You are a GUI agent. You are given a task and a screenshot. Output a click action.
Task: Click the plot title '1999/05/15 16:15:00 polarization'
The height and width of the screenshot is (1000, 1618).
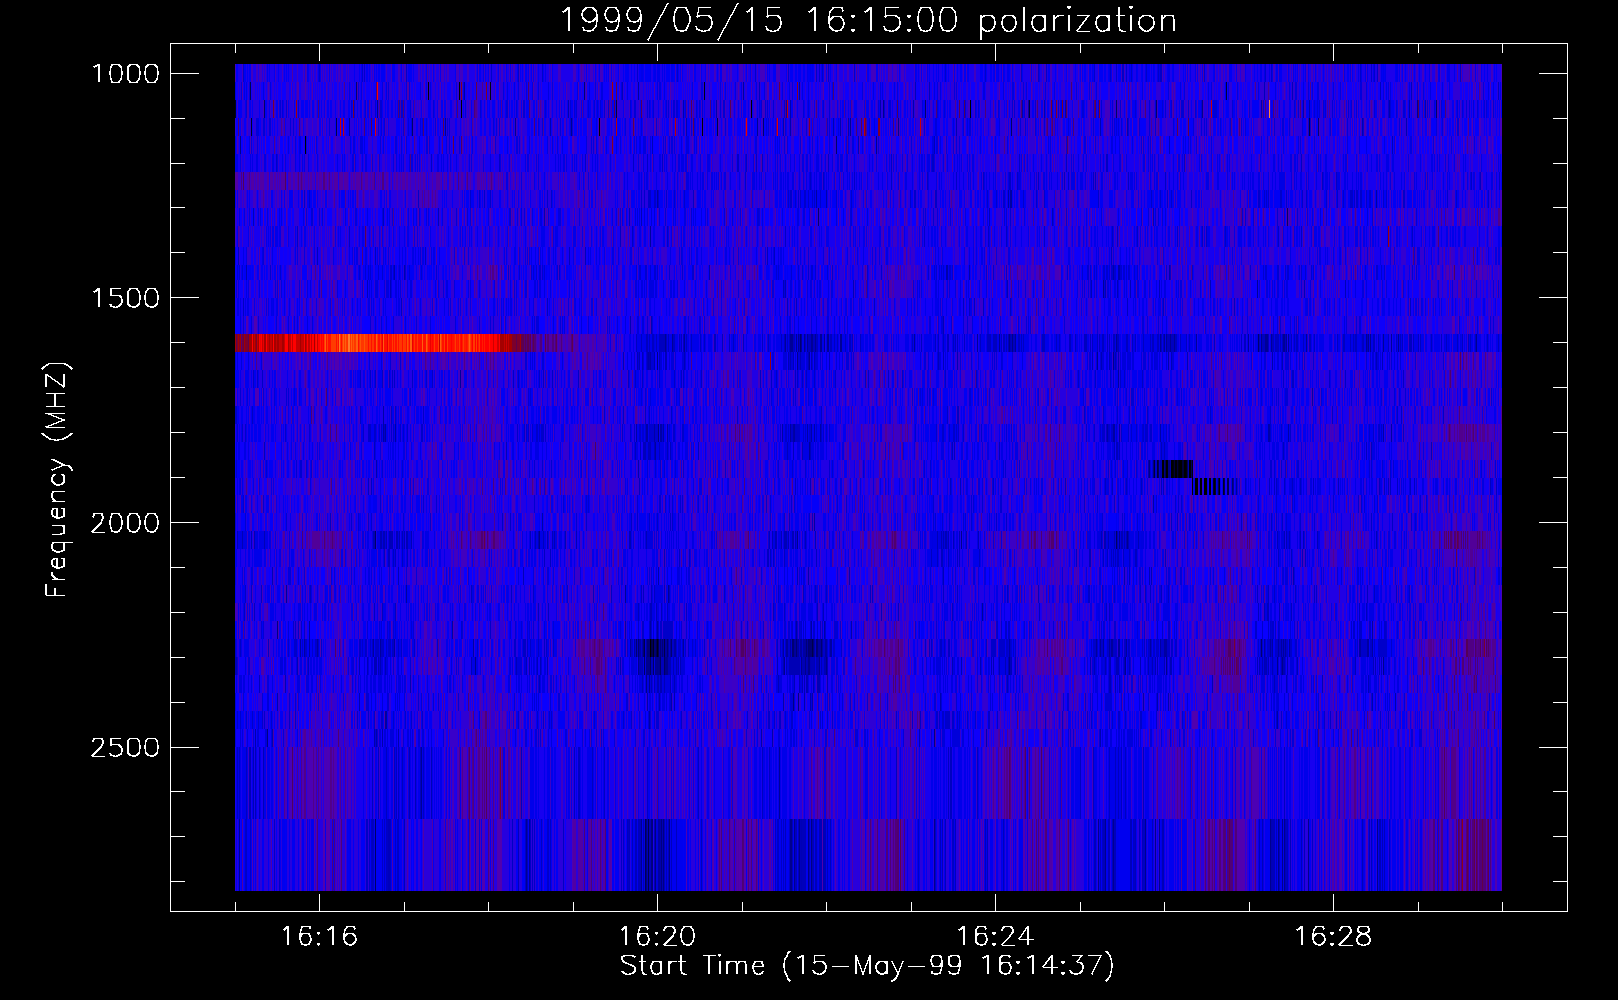pos(868,20)
